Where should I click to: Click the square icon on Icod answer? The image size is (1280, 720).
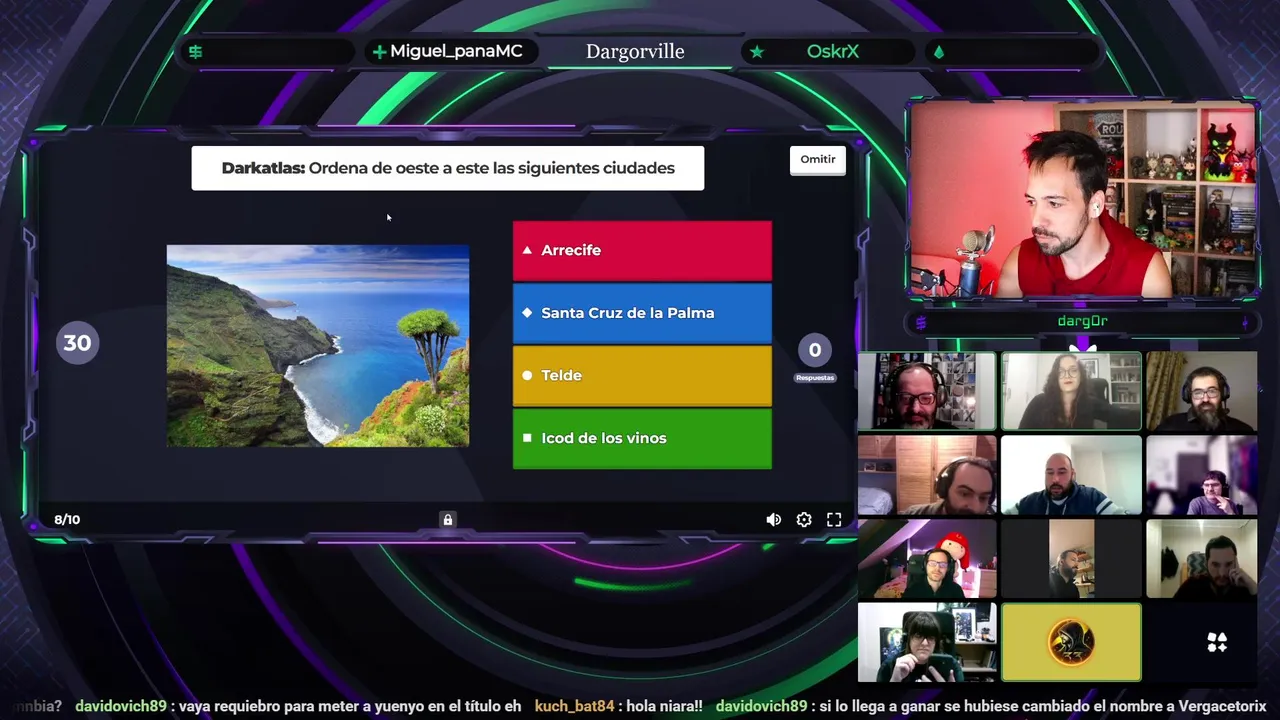pos(527,438)
